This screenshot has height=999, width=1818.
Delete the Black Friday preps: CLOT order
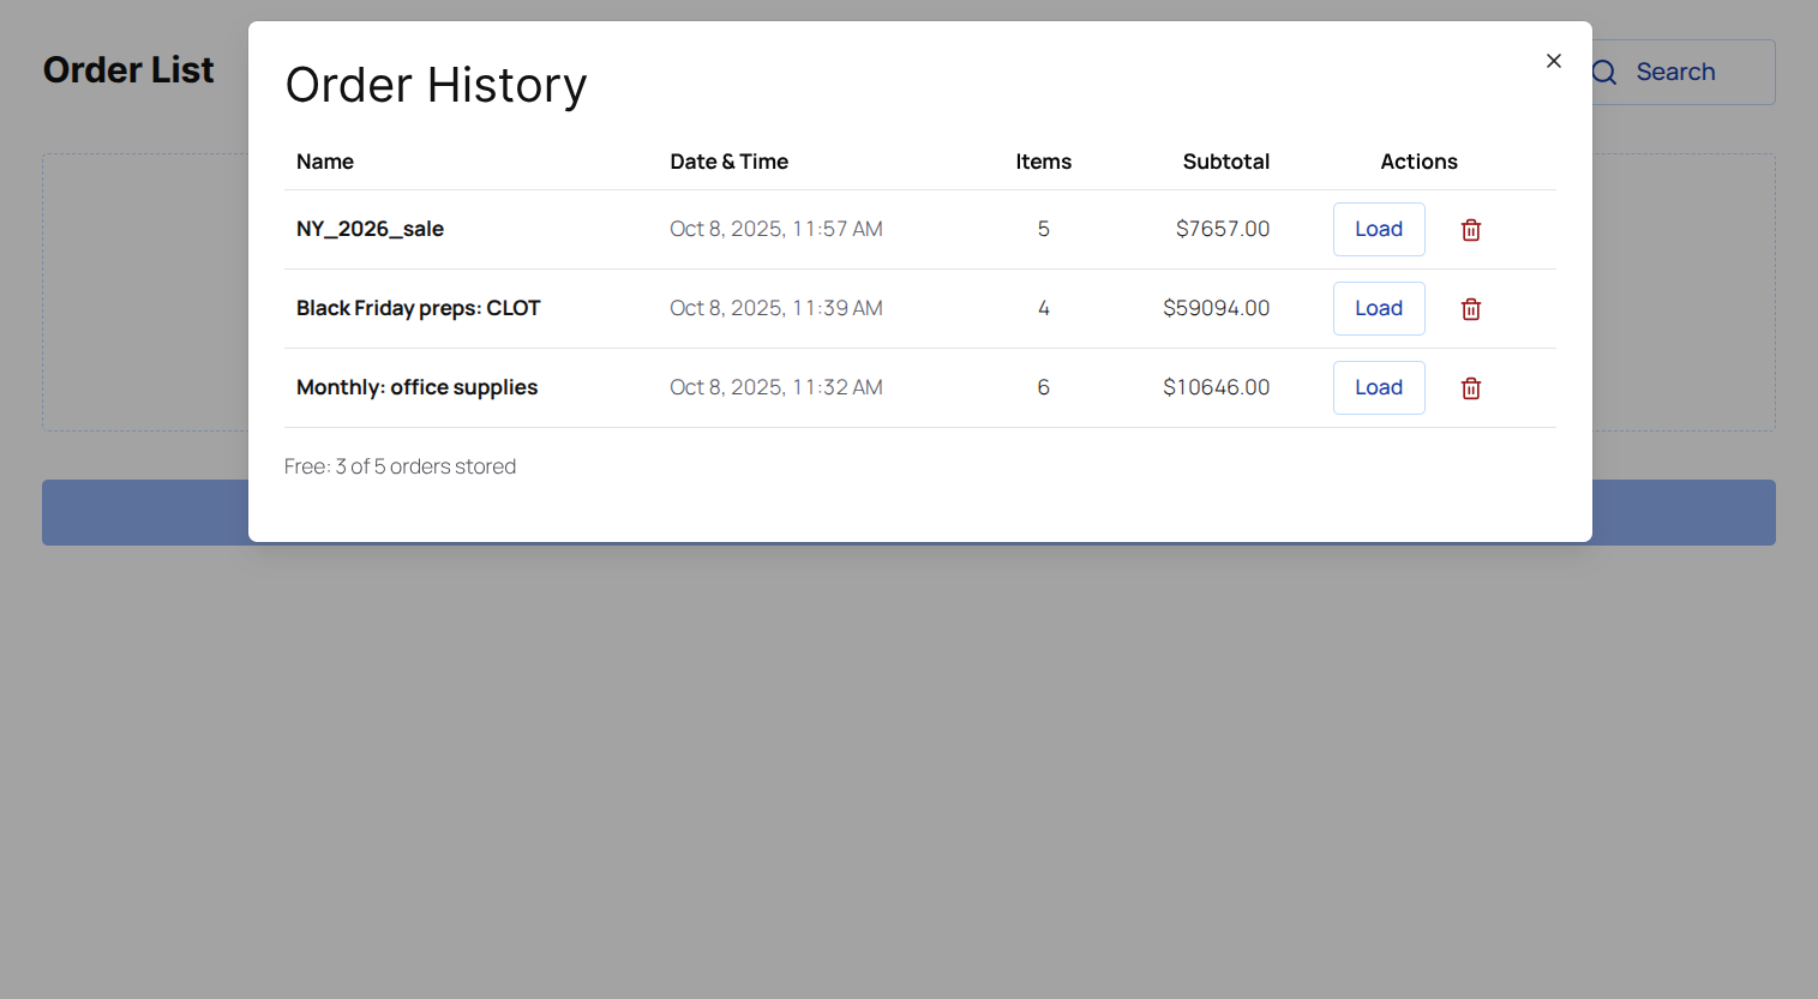[x=1470, y=308]
